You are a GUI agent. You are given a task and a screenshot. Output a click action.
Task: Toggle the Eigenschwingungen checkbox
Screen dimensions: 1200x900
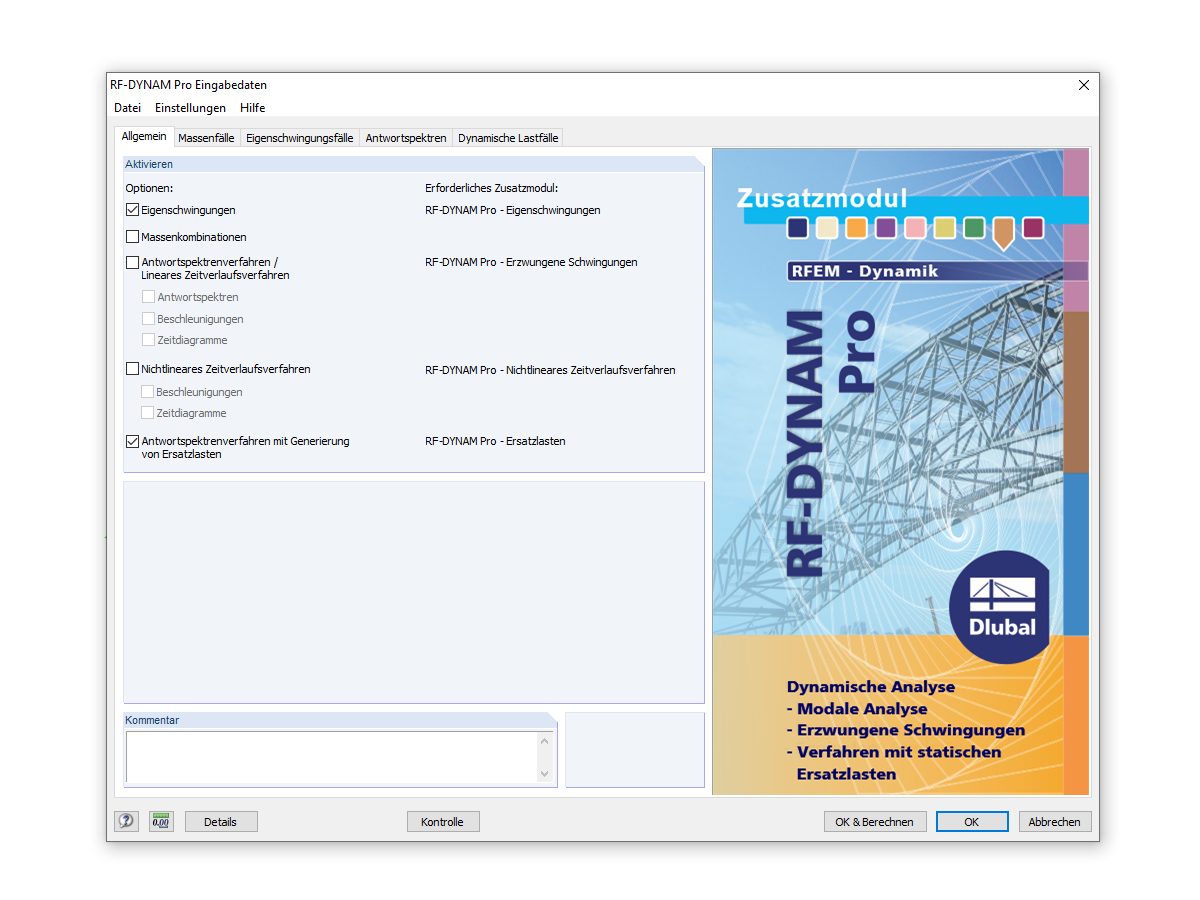132,210
